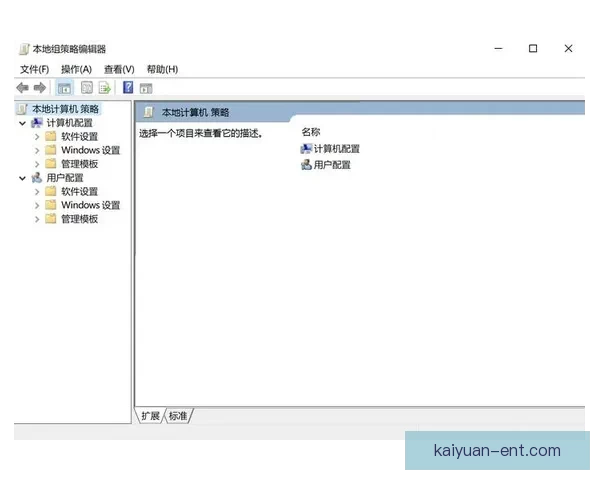
Task: Select 软件设置 label under 计算机配置
Action: tap(80, 136)
